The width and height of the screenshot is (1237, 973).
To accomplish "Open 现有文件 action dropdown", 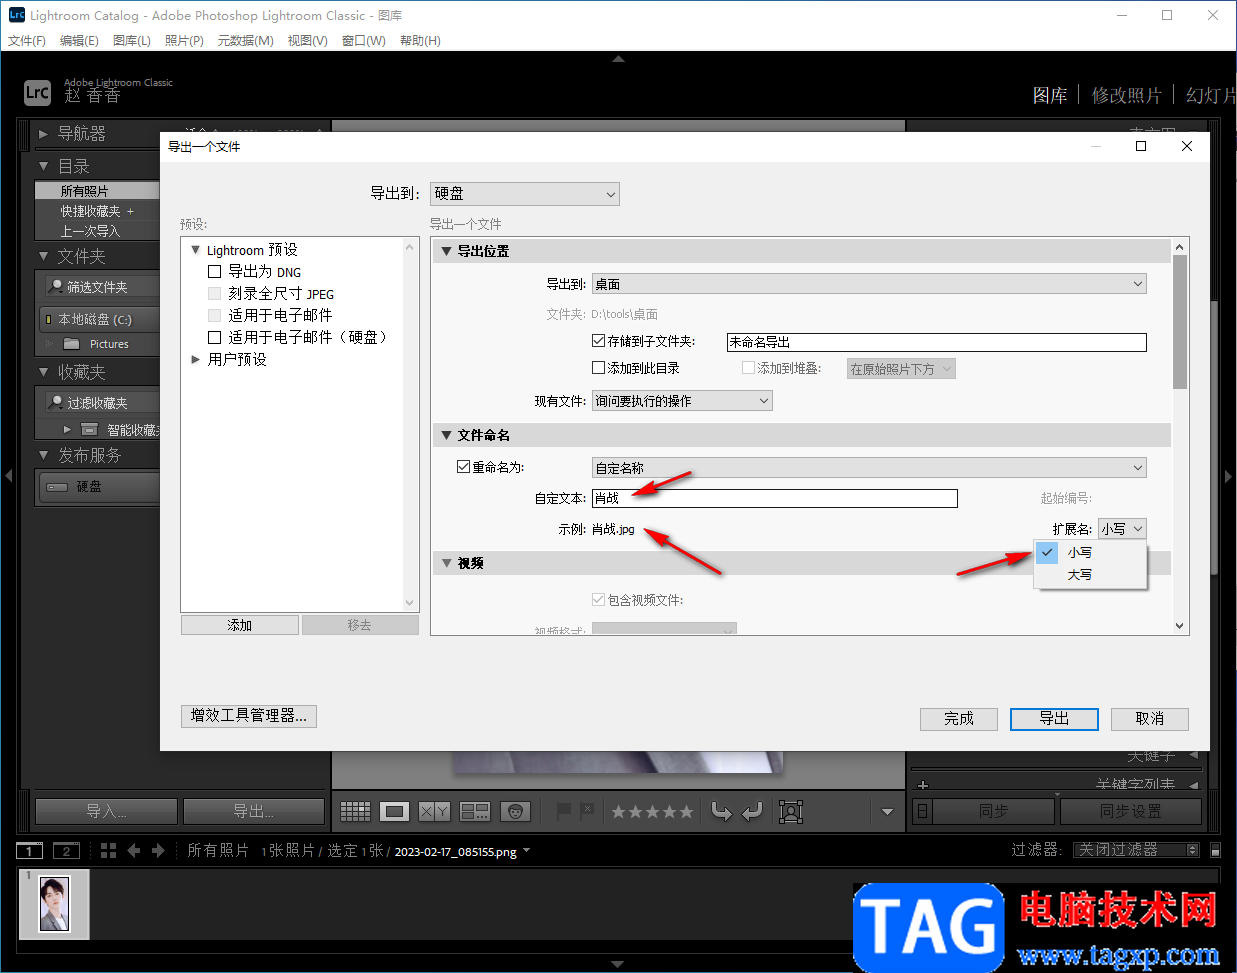I will 682,401.
